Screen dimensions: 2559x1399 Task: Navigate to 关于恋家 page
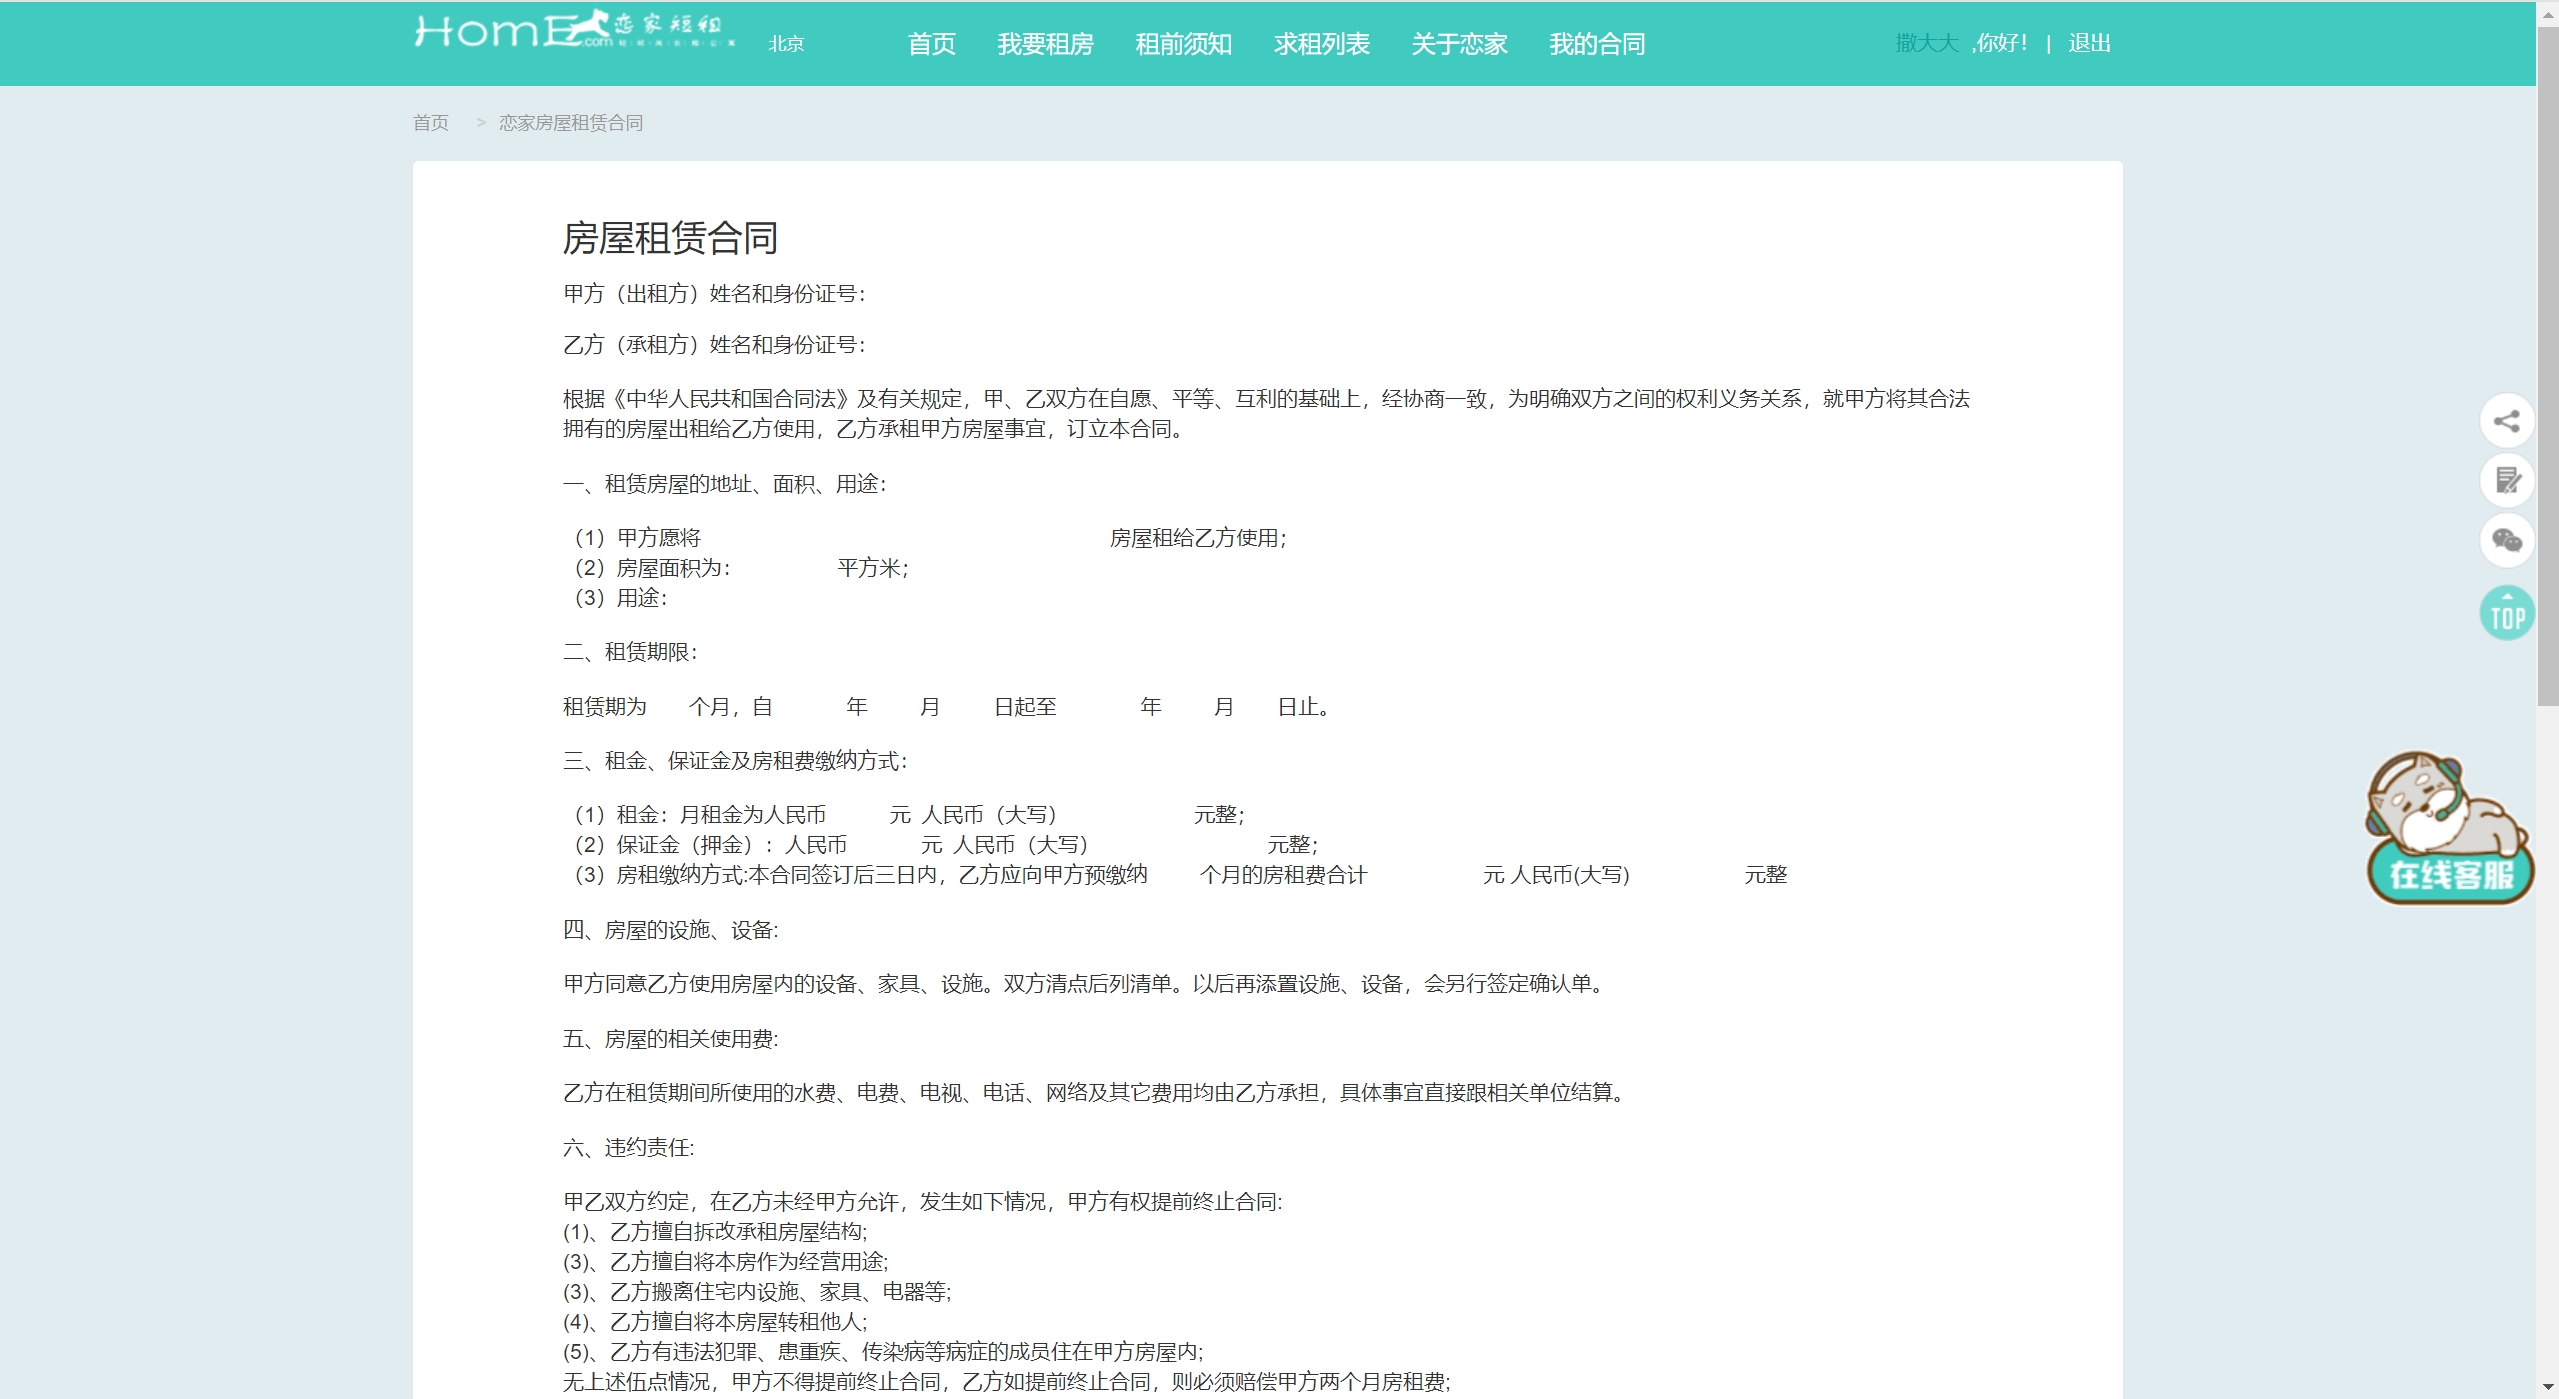(x=1459, y=44)
